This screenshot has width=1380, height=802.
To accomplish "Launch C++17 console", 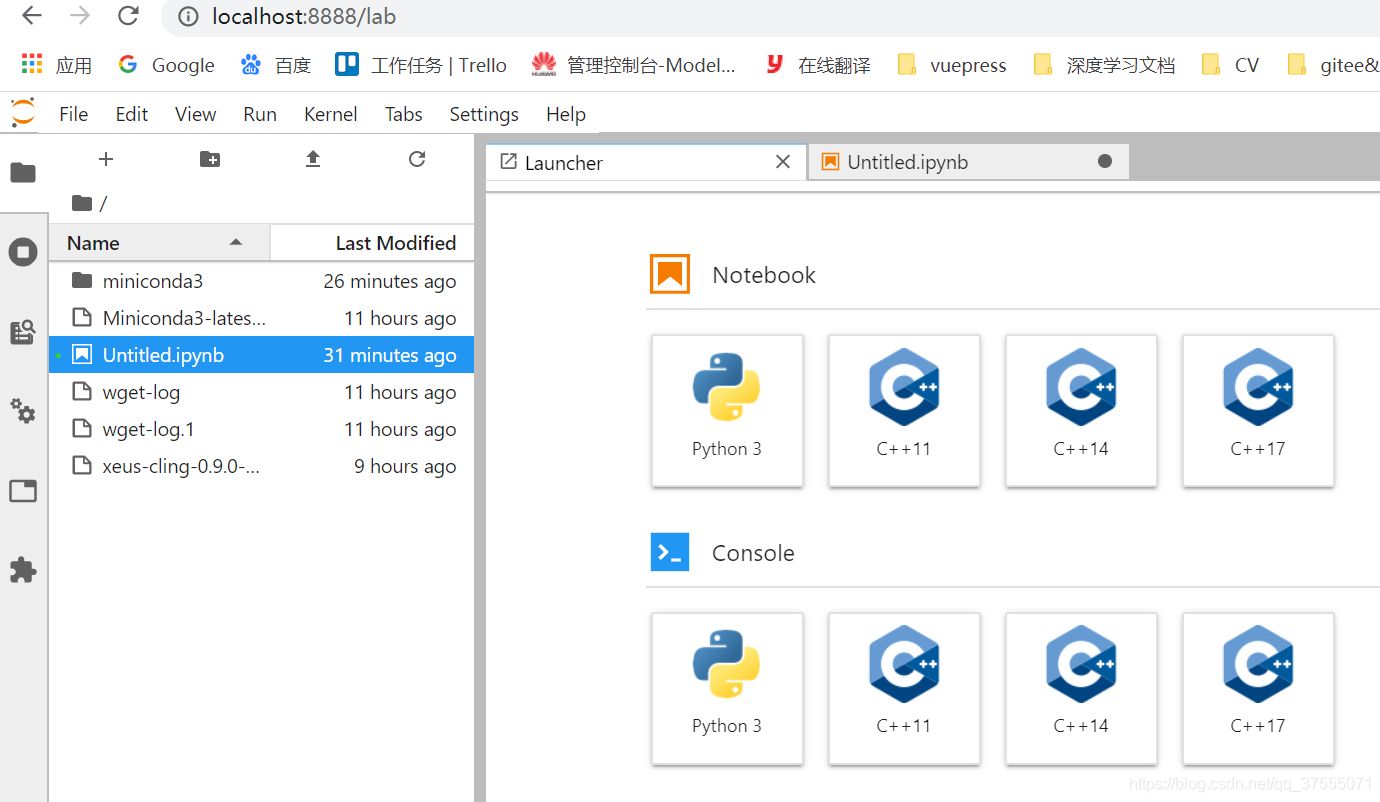I will (x=1258, y=688).
